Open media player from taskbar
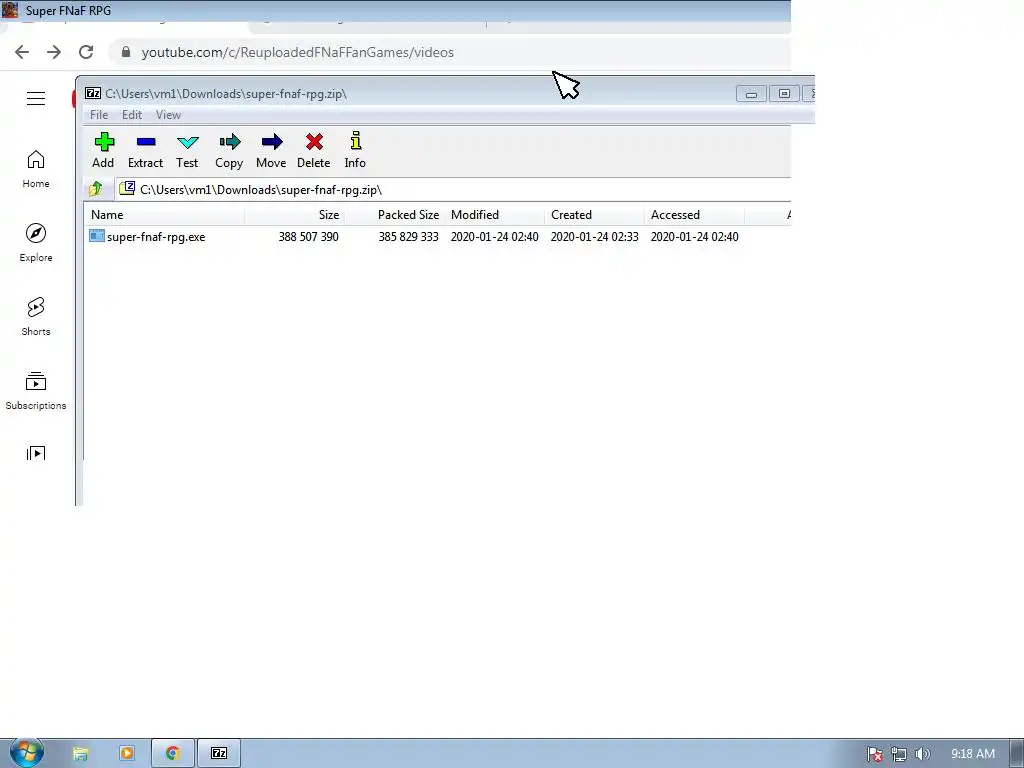 click(x=127, y=754)
